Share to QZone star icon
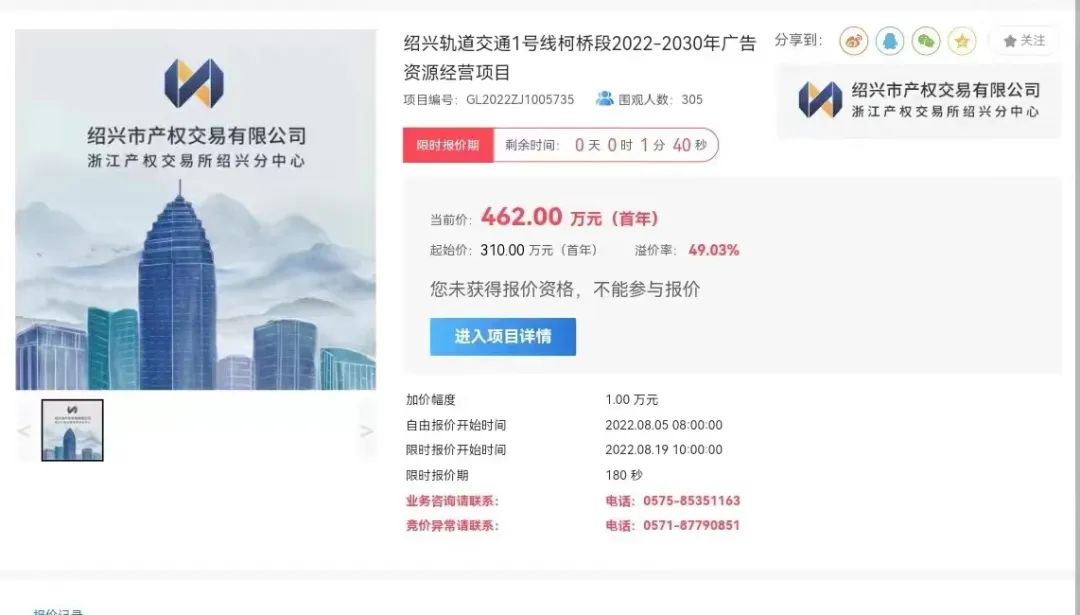Viewport: 1080px width, 615px height. pyautogui.click(x=962, y=41)
